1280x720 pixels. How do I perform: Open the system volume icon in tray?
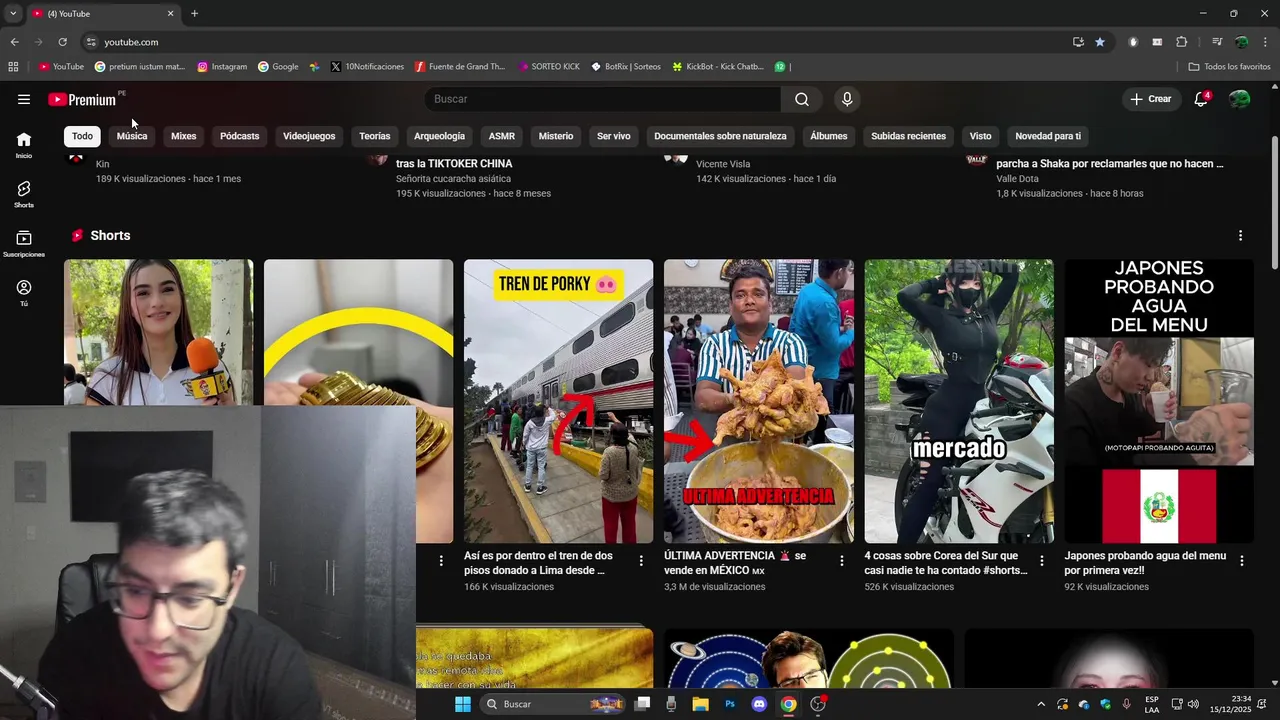point(1193,704)
